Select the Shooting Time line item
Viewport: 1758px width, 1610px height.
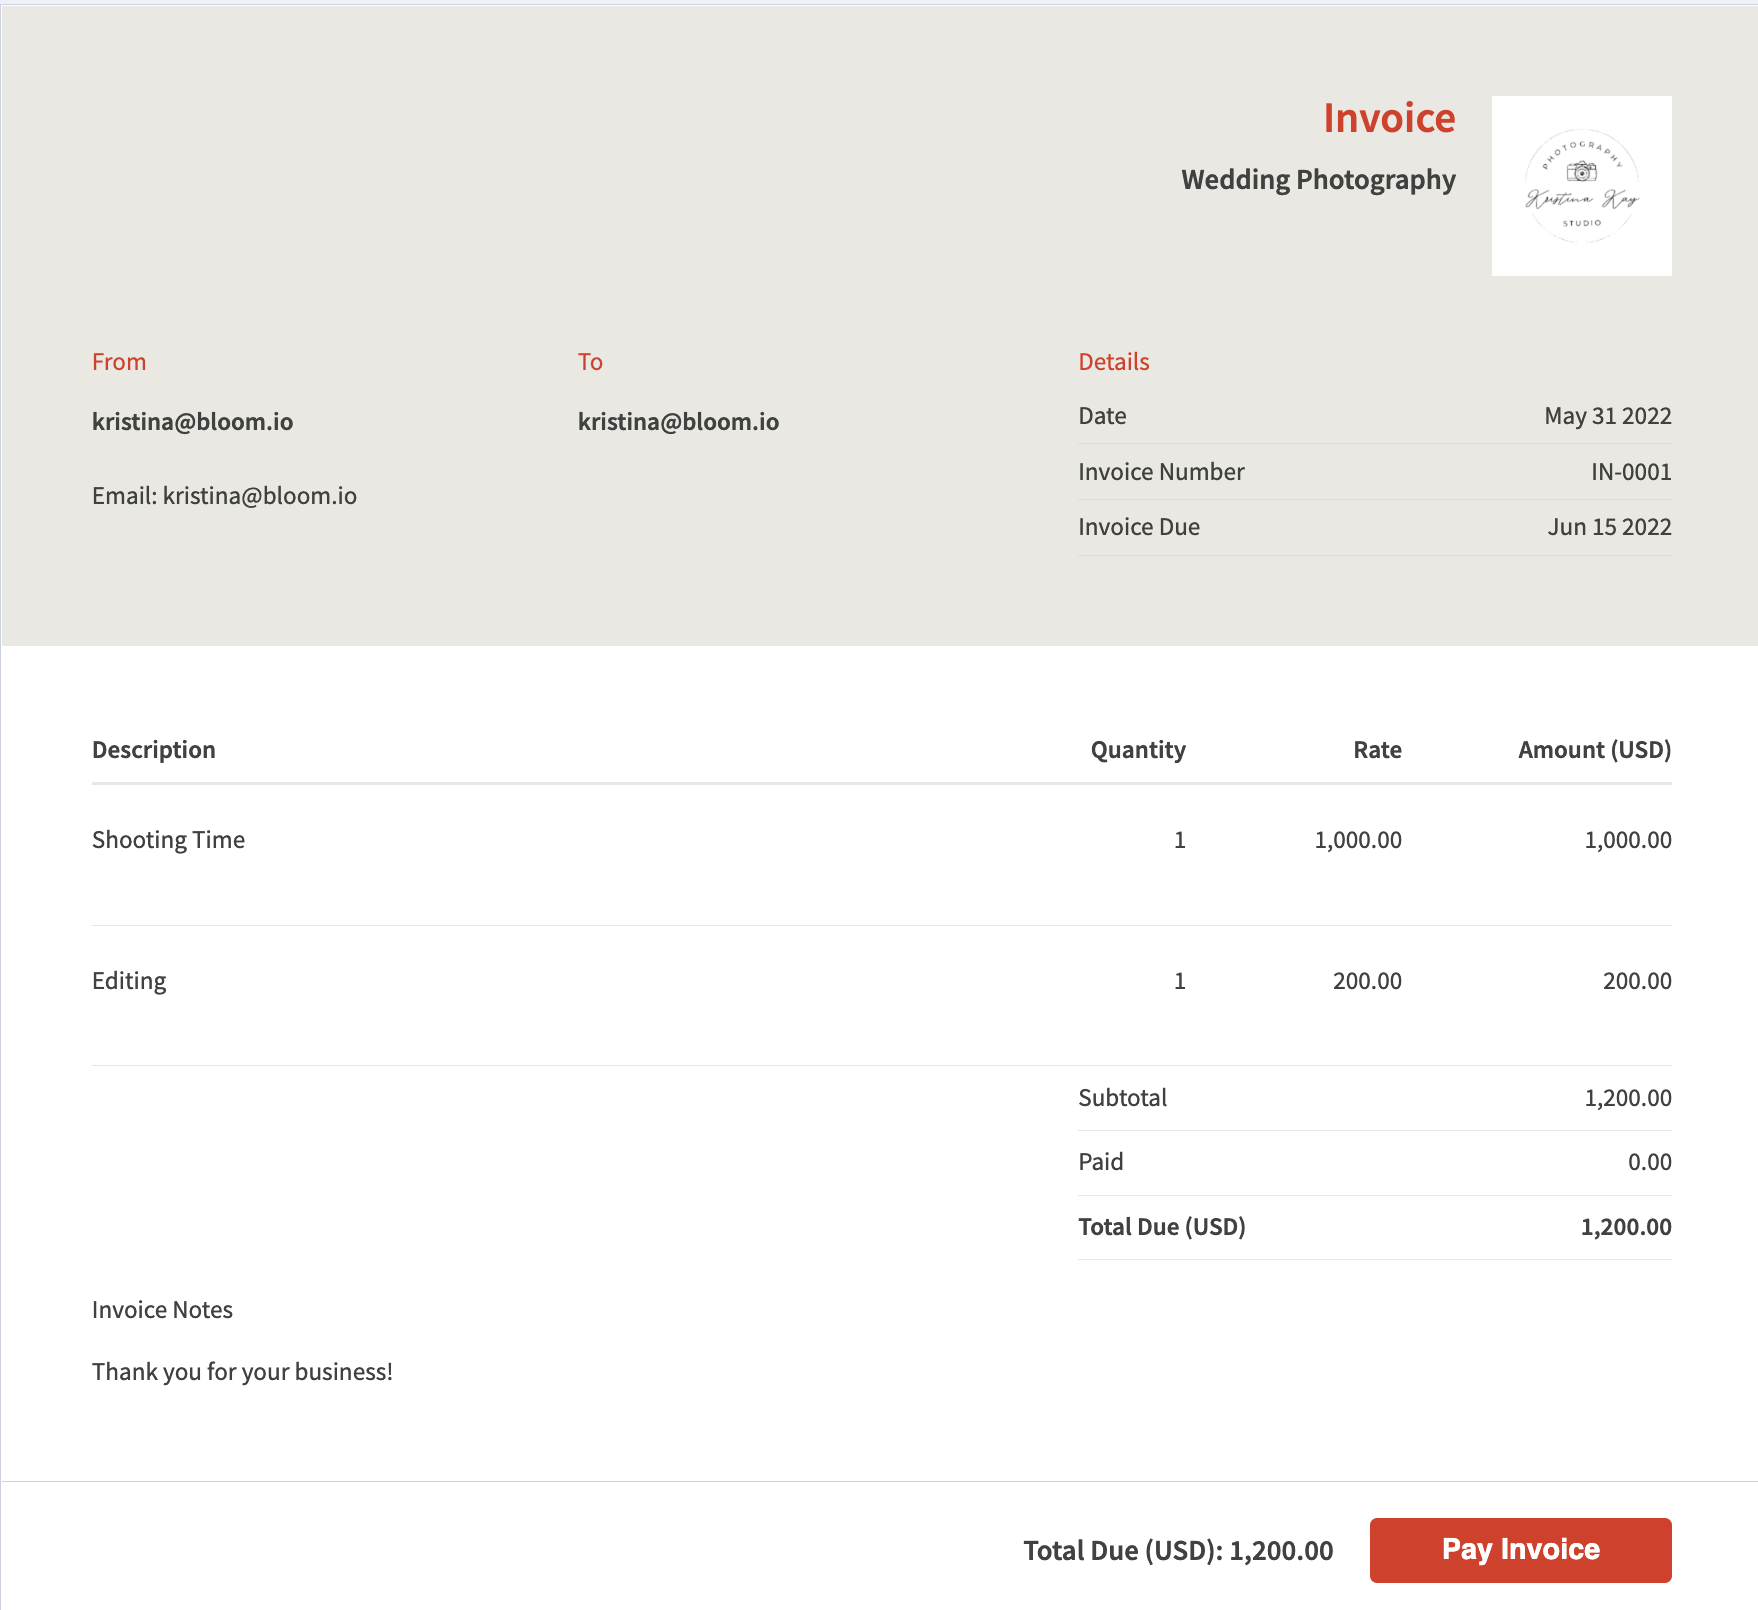pyautogui.click(x=168, y=840)
